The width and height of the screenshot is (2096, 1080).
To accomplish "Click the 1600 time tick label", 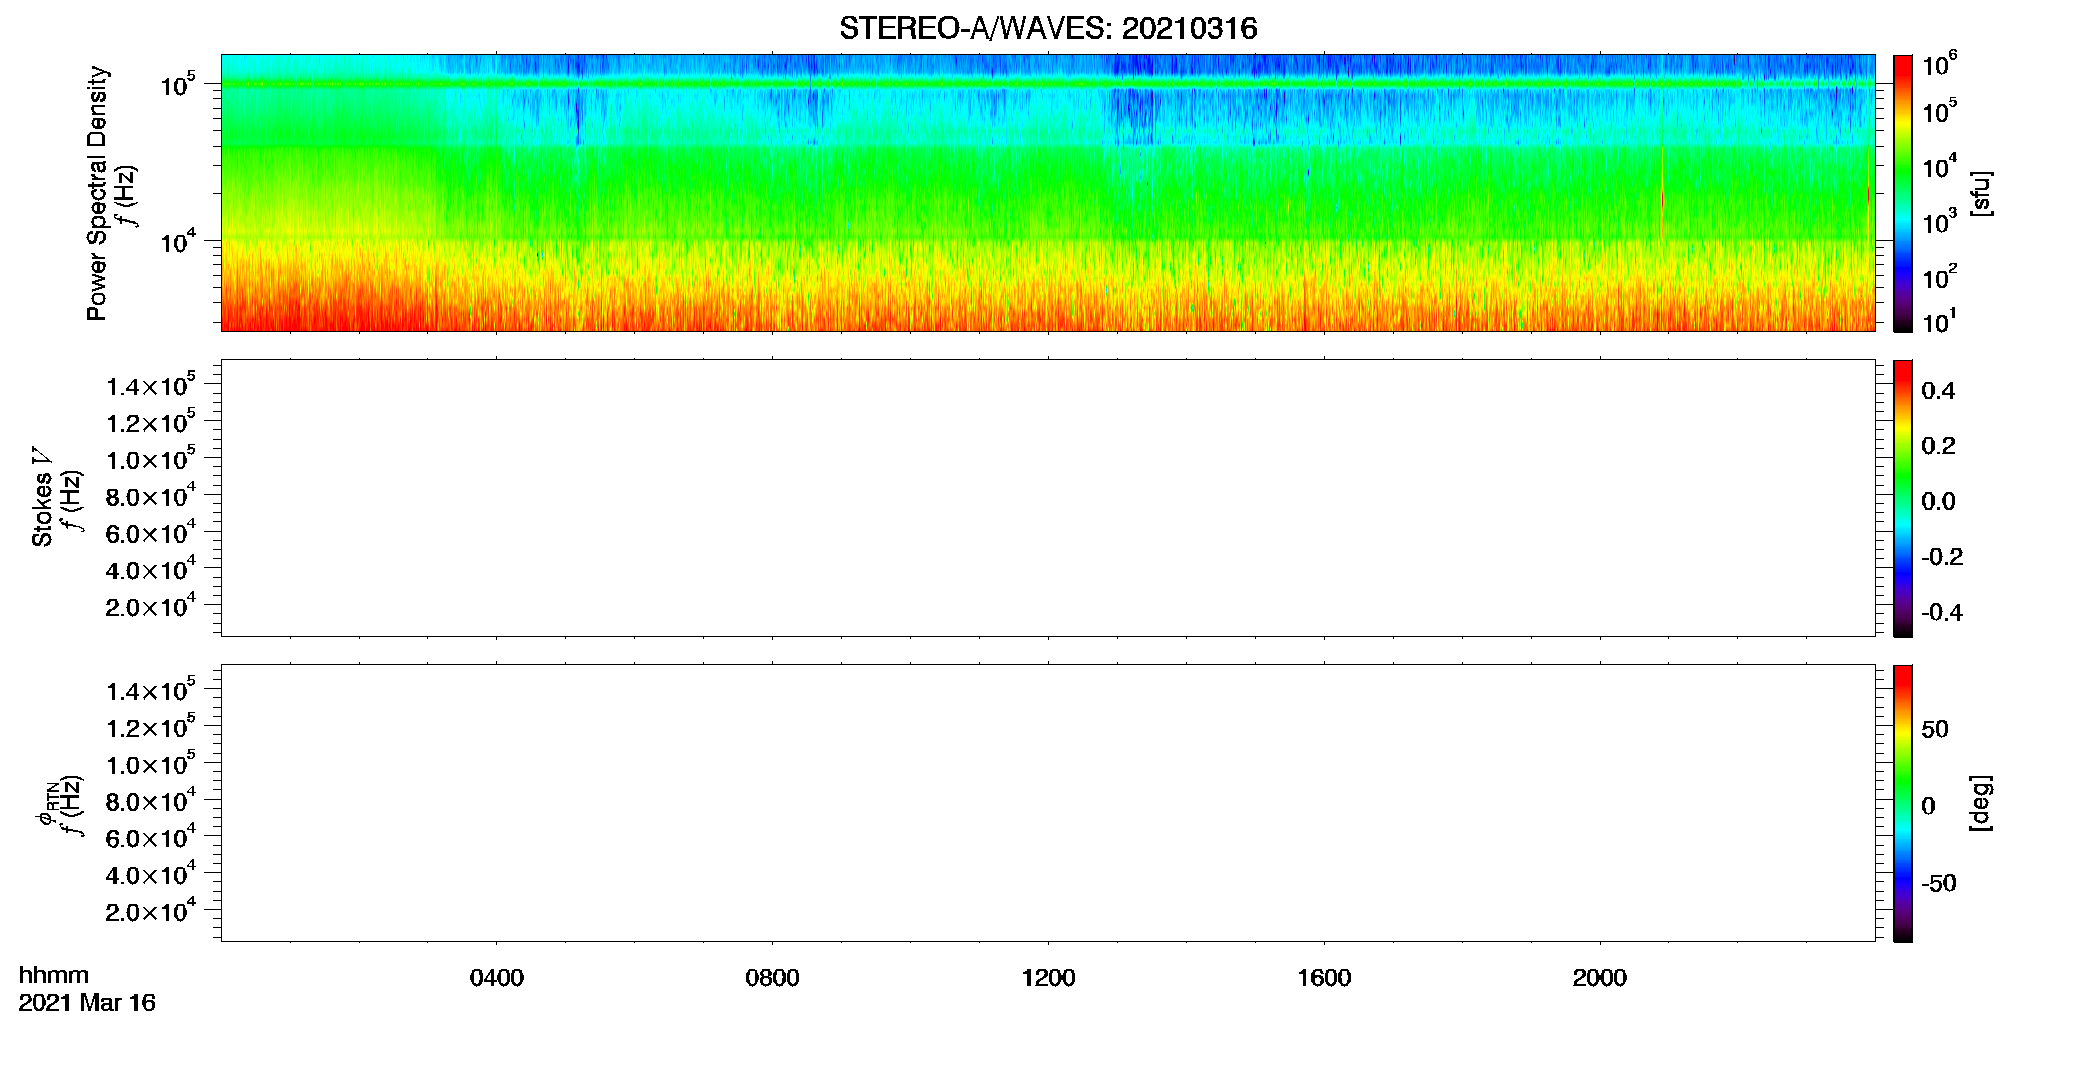I will click(x=1324, y=978).
